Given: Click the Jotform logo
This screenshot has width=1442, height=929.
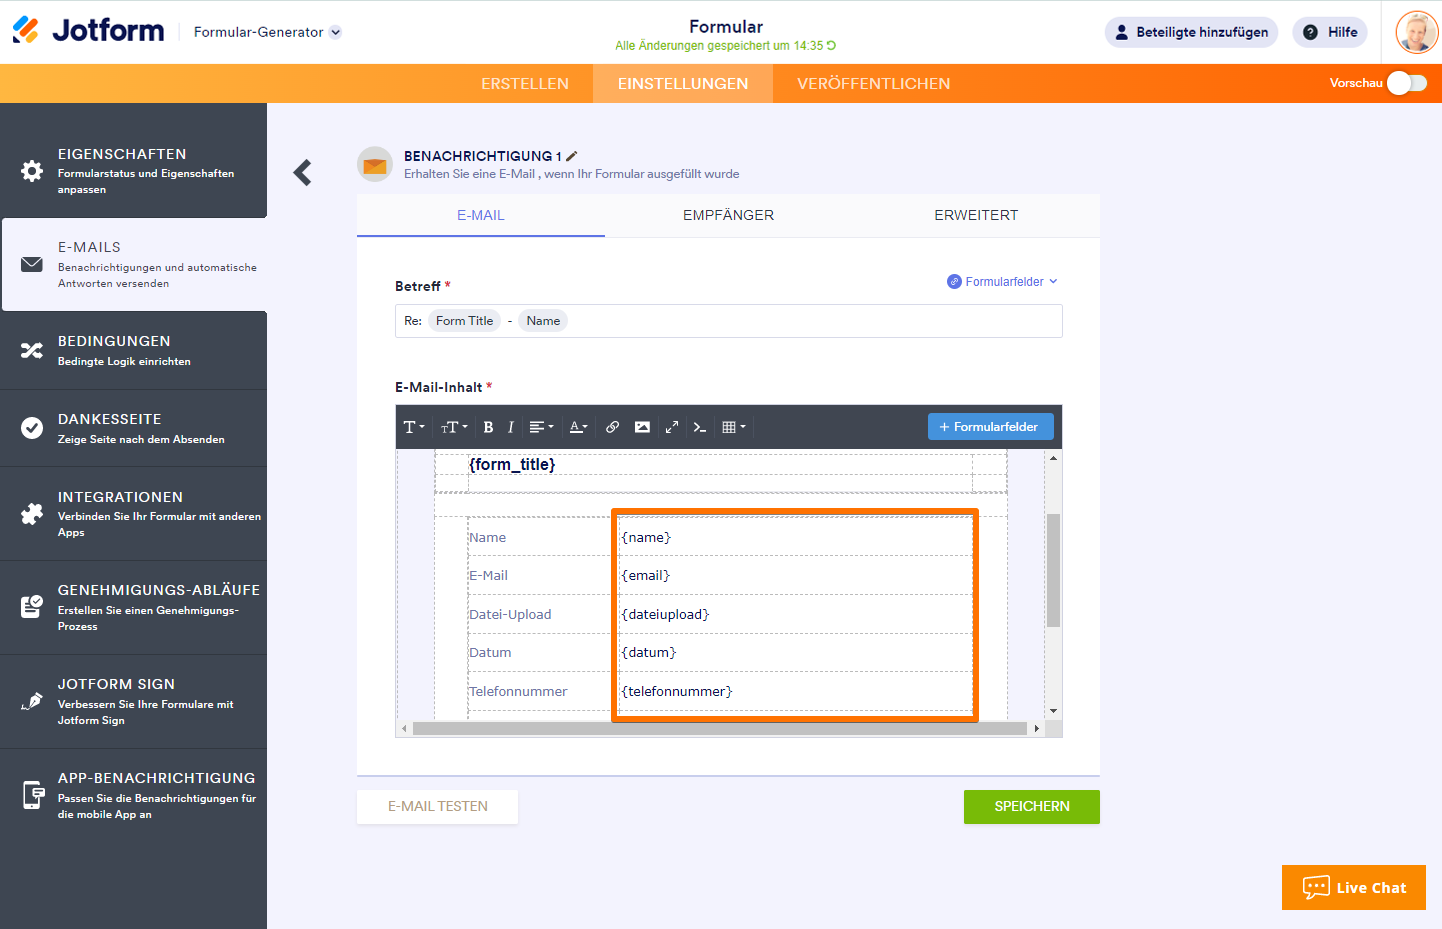Looking at the screenshot, I should pos(88,31).
